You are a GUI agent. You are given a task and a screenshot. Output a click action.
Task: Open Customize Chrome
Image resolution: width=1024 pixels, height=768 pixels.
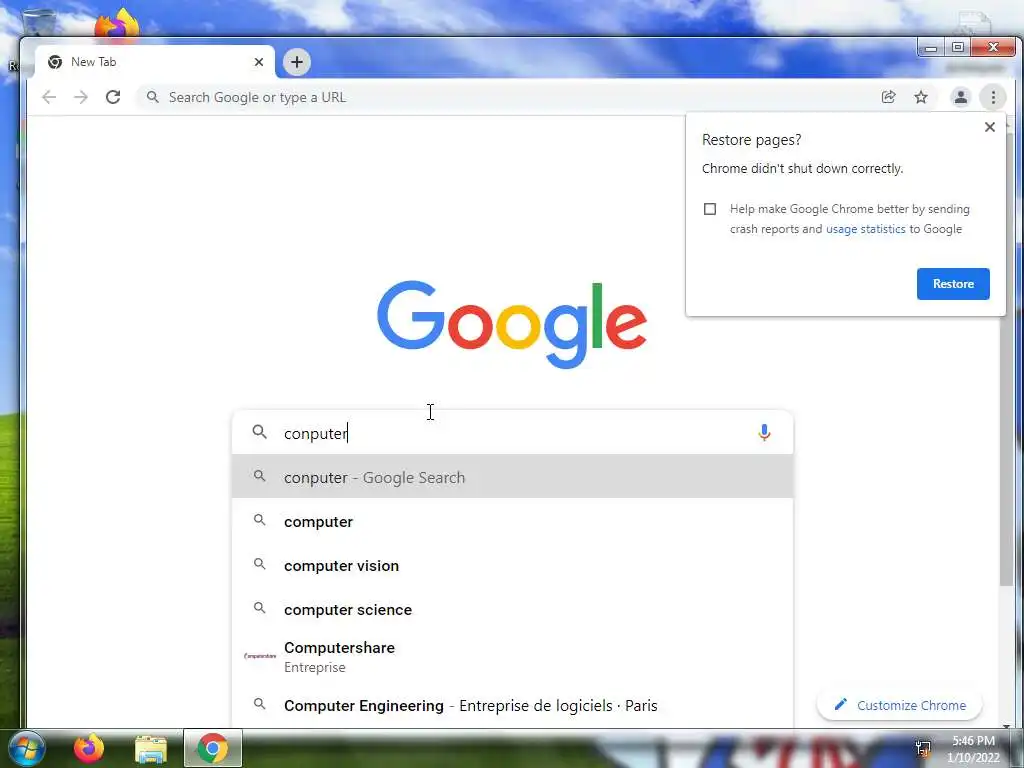coord(899,705)
